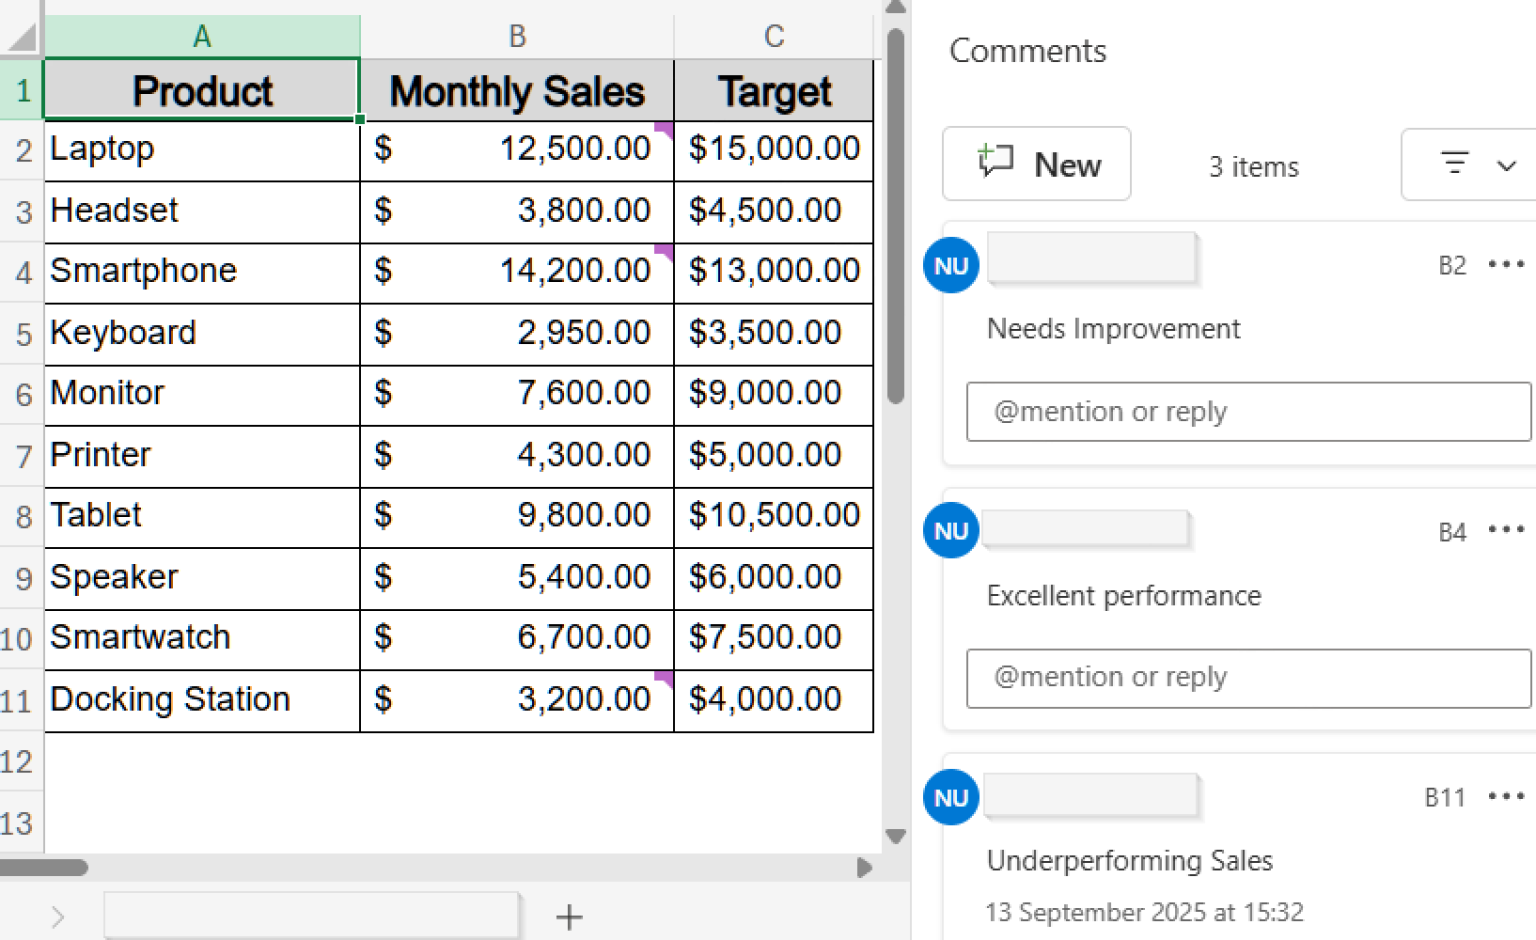The width and height of the screenshot is (1536, 940).
Task: Open more options for the B4 comment
Action: [1506, 531]
